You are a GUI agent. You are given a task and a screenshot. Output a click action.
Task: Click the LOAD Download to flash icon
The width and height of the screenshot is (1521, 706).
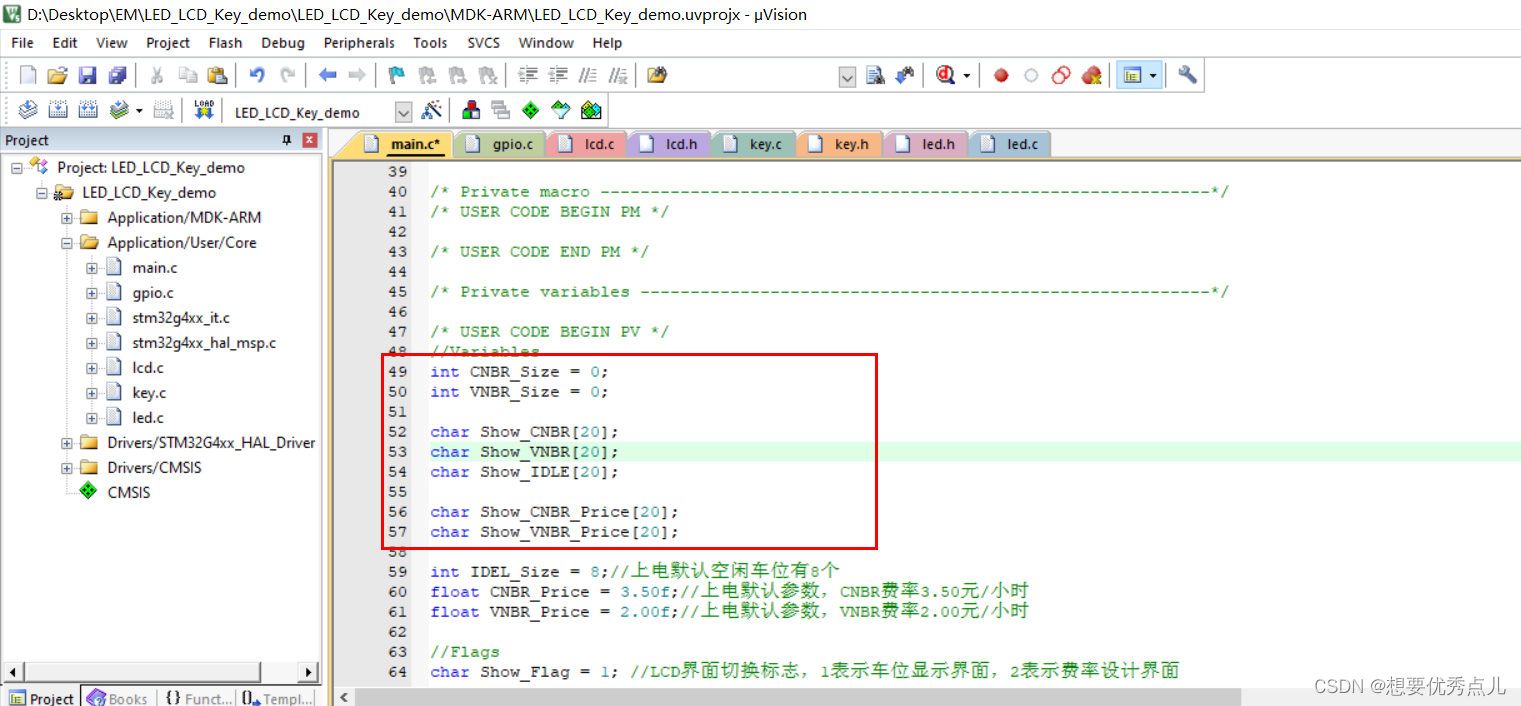point(204,111)
